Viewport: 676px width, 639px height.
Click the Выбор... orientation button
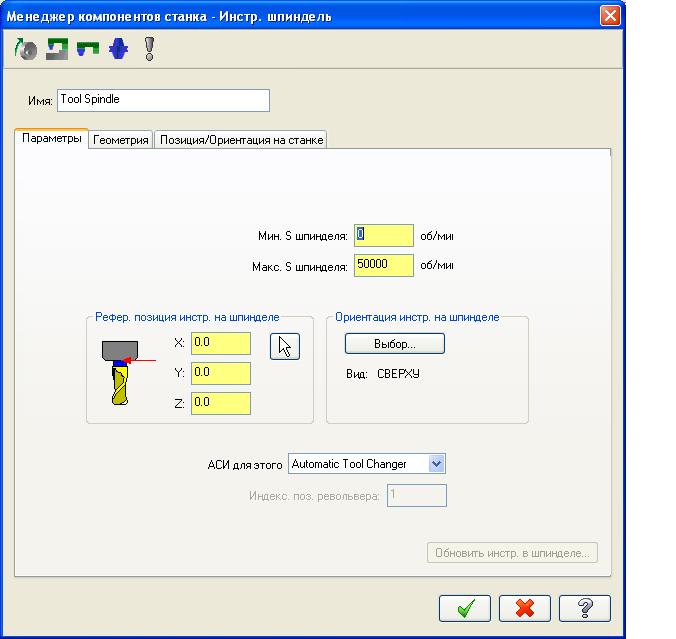[394, 344]
